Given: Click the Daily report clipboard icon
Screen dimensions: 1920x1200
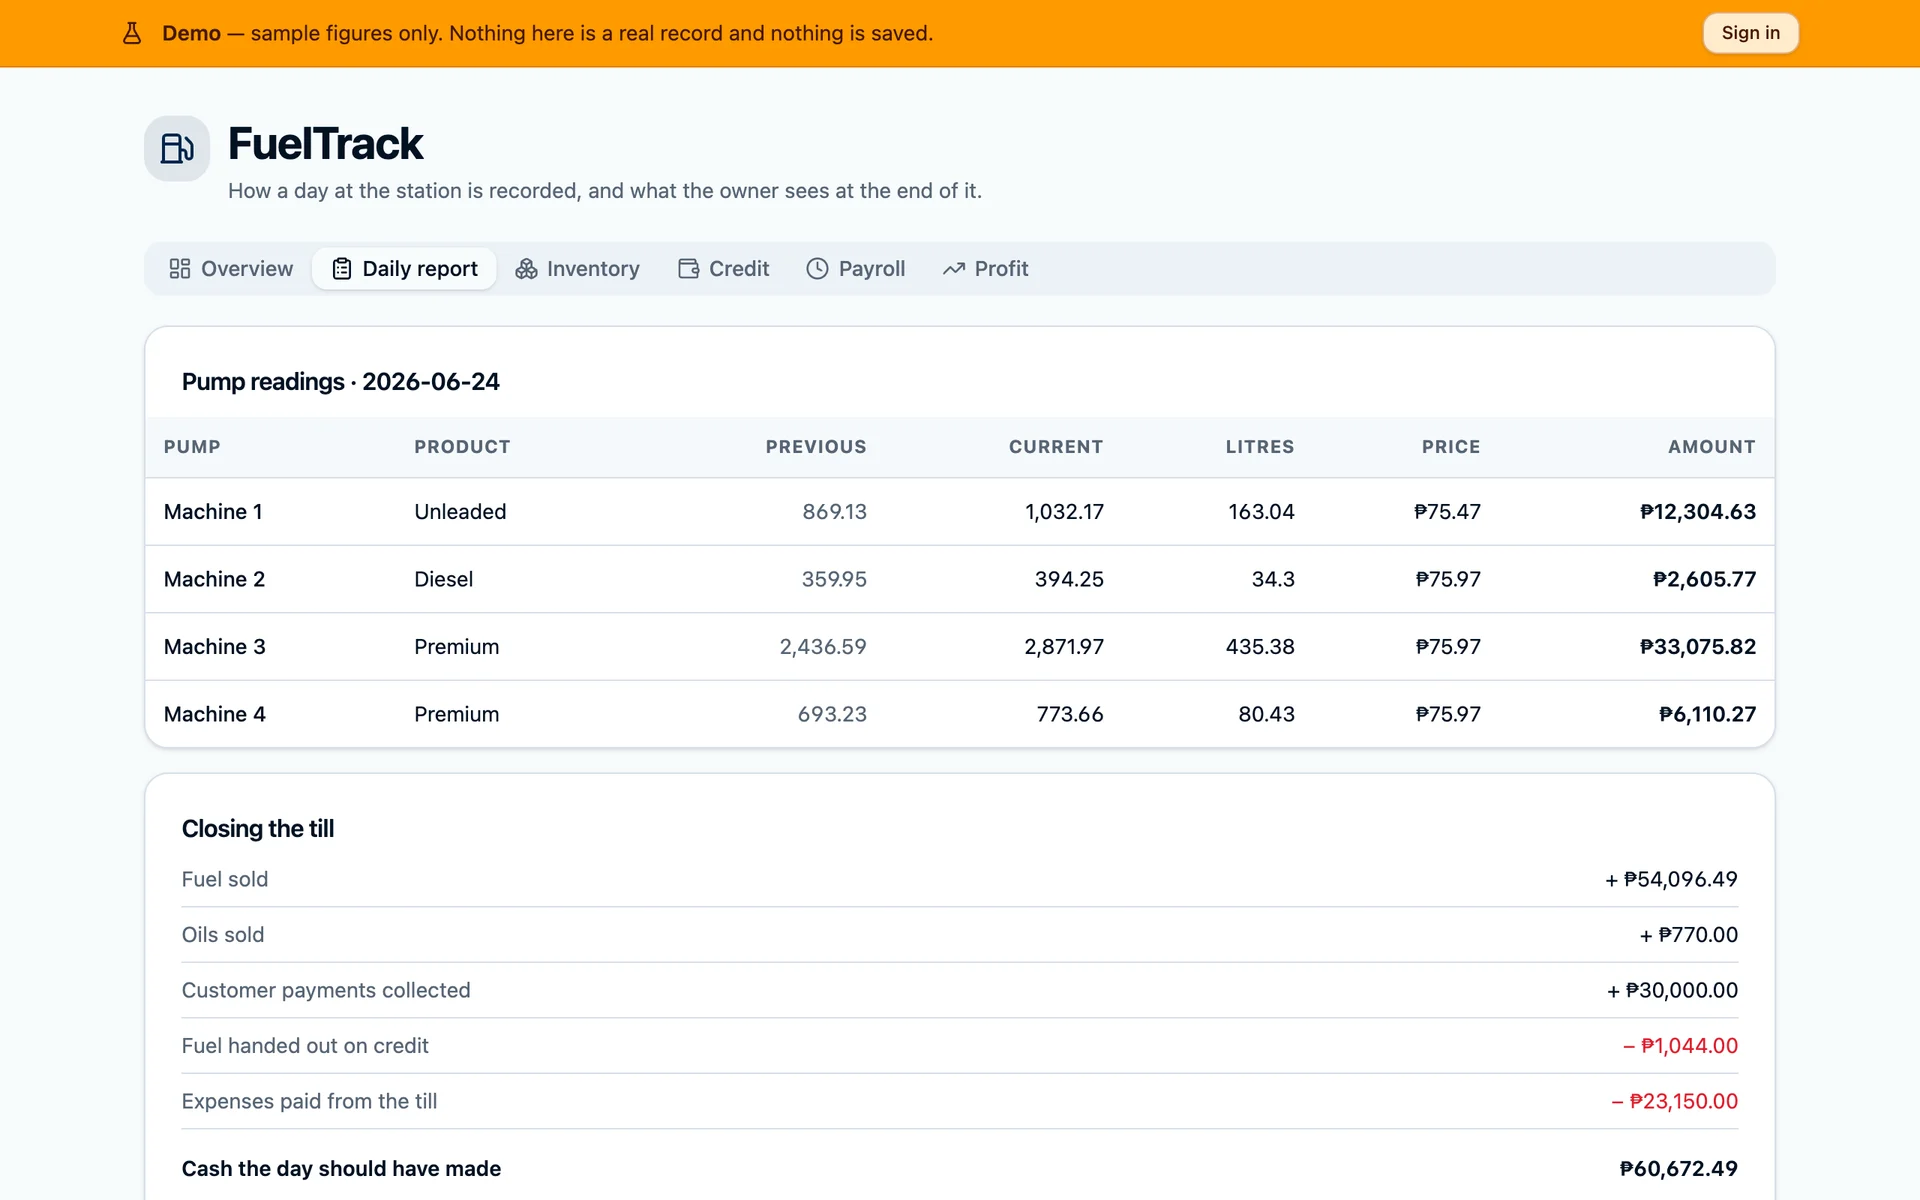Looking at the screenshot, I should [x=342, y=269].
